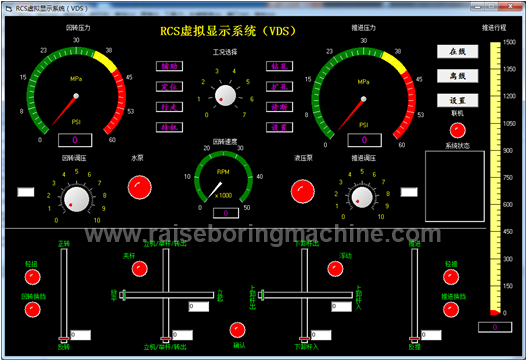
Task: Click the 轻推 indicator lamp
Action: [451, 277]
